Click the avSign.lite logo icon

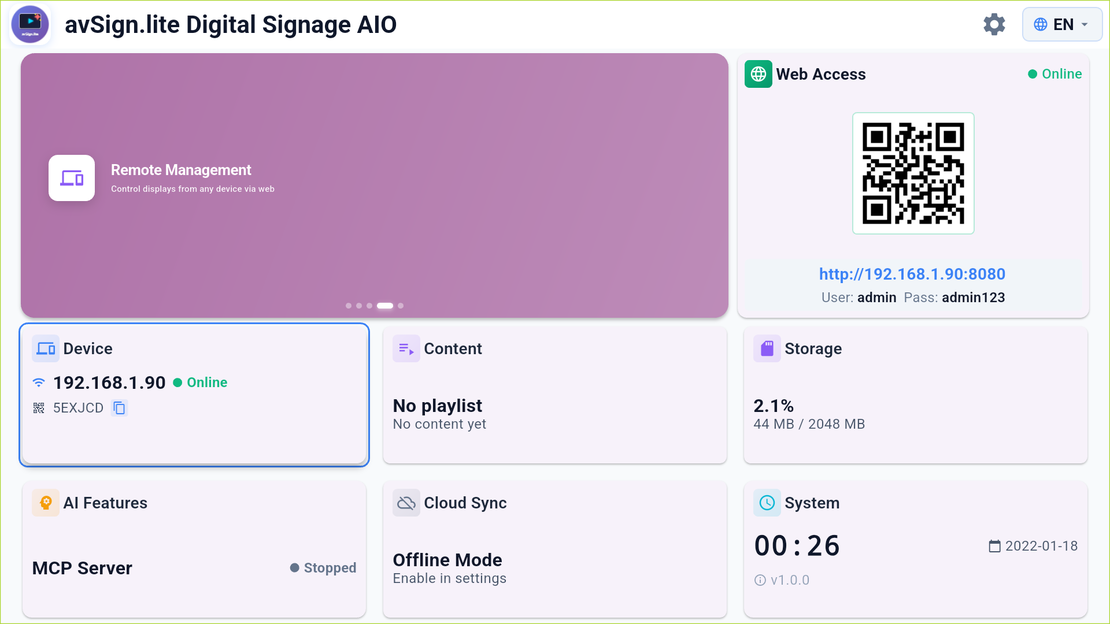[30, 24]
